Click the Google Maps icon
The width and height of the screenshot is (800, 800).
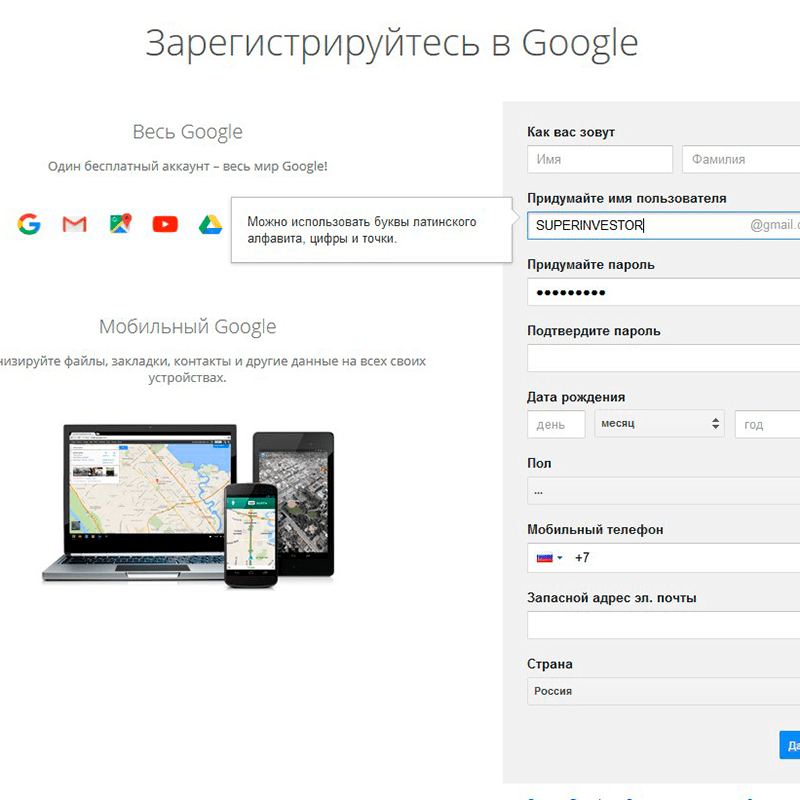pyautogui.click(x=120, y=224)
